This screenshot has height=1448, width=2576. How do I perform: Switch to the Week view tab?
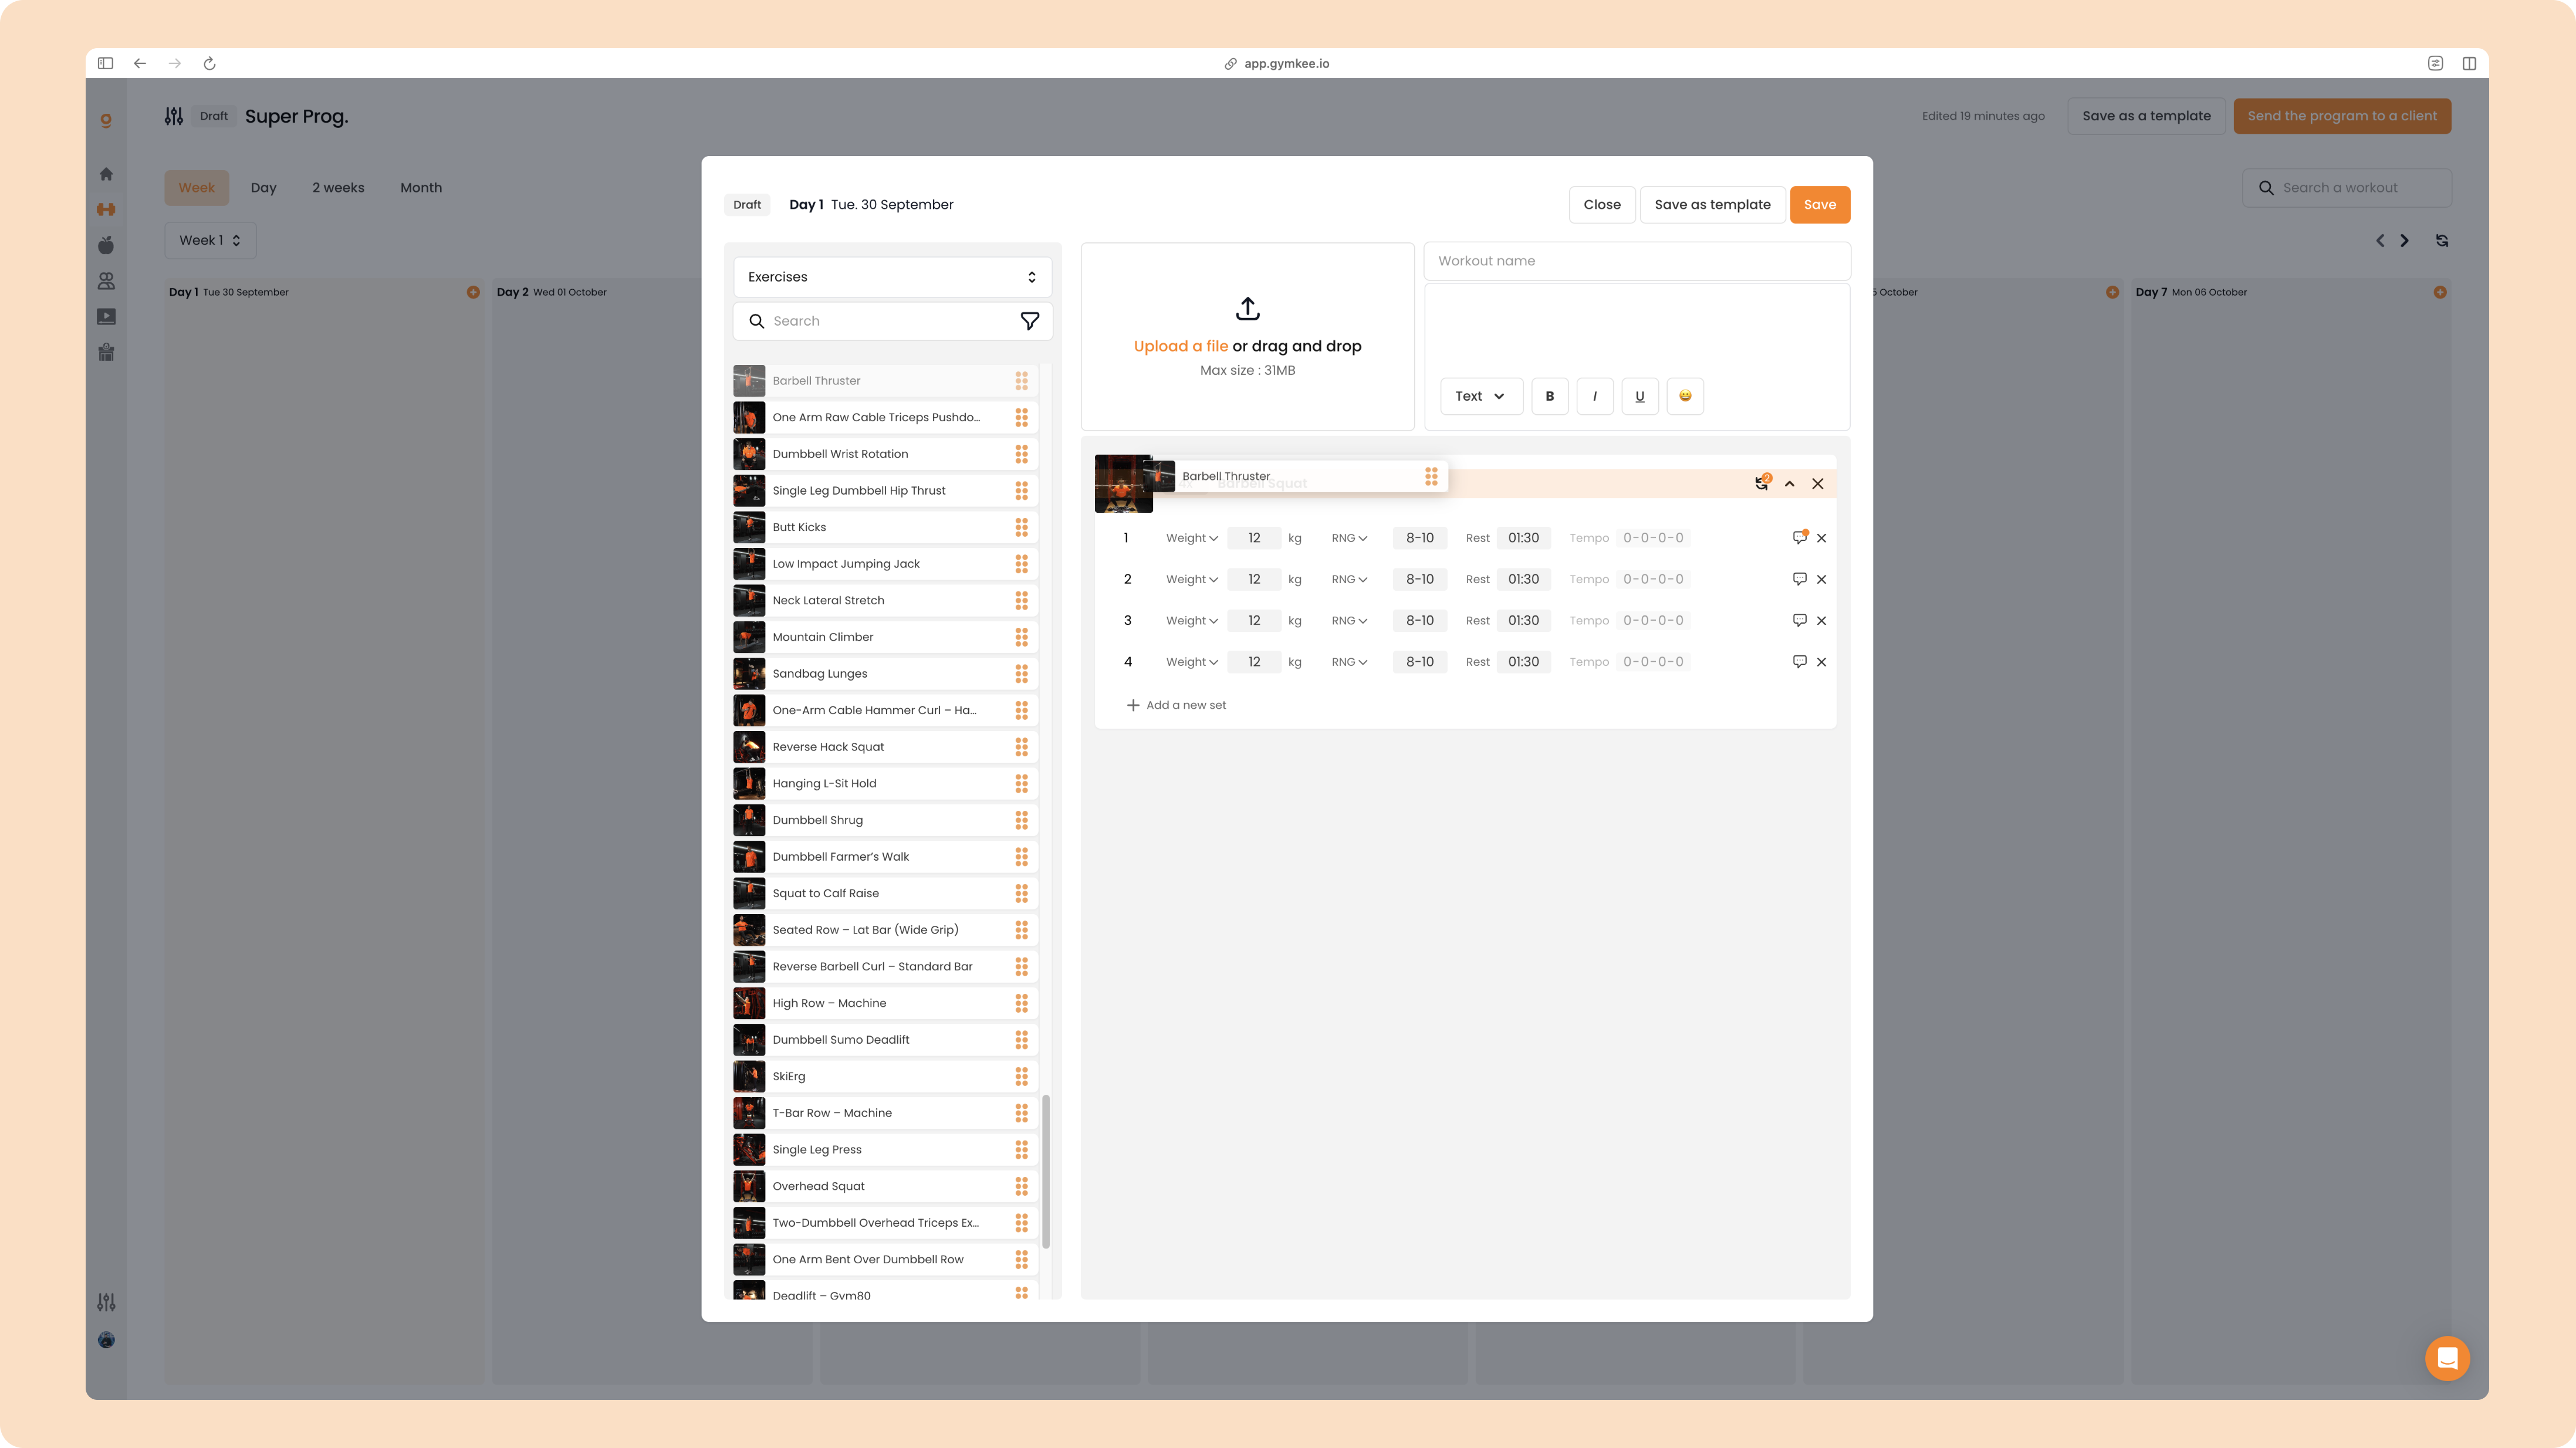[197, 188]
